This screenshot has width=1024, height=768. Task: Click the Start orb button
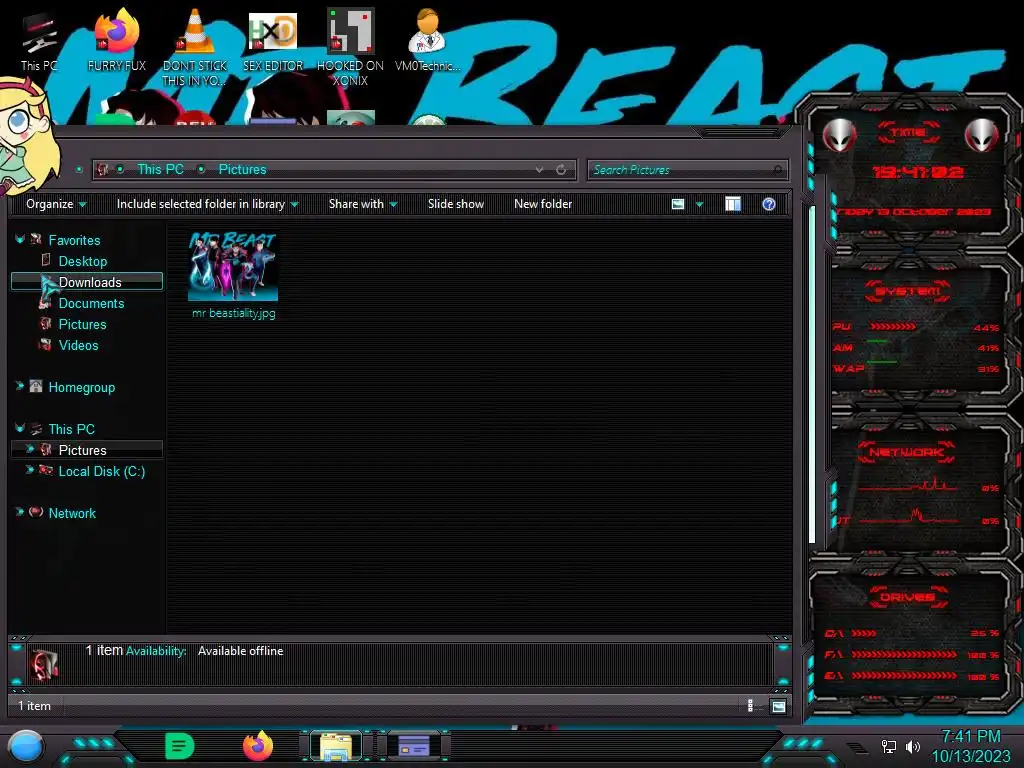[25, 746]
